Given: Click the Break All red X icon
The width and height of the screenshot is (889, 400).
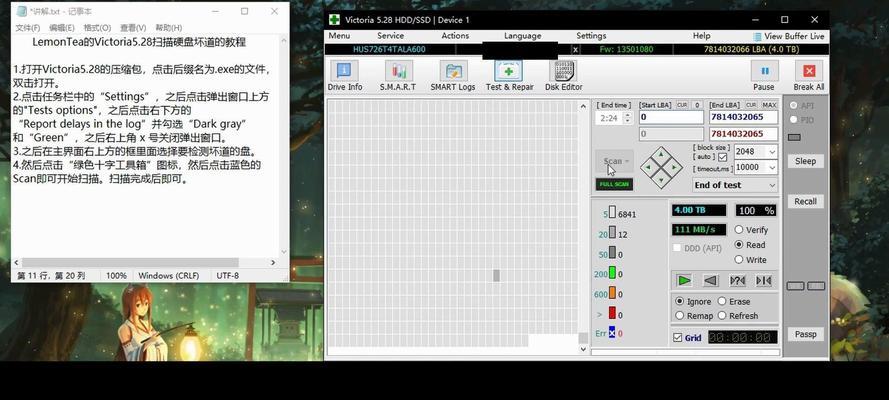Looking at the screenshot, I should click(809, 71).
